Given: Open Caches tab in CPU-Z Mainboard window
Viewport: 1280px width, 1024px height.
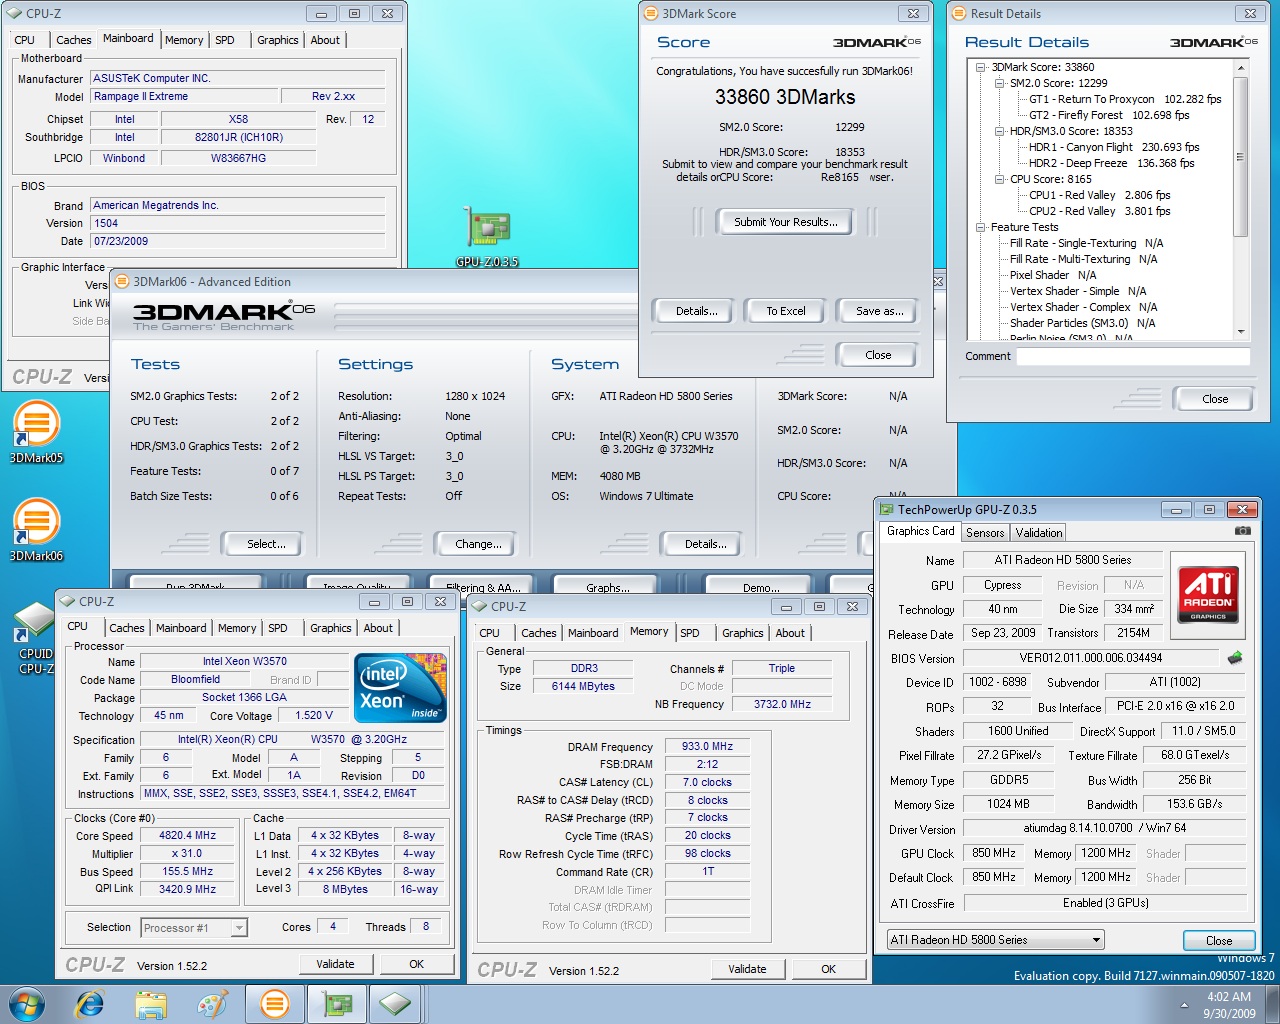Looking at the screenshot, I should tap(73, 40).
